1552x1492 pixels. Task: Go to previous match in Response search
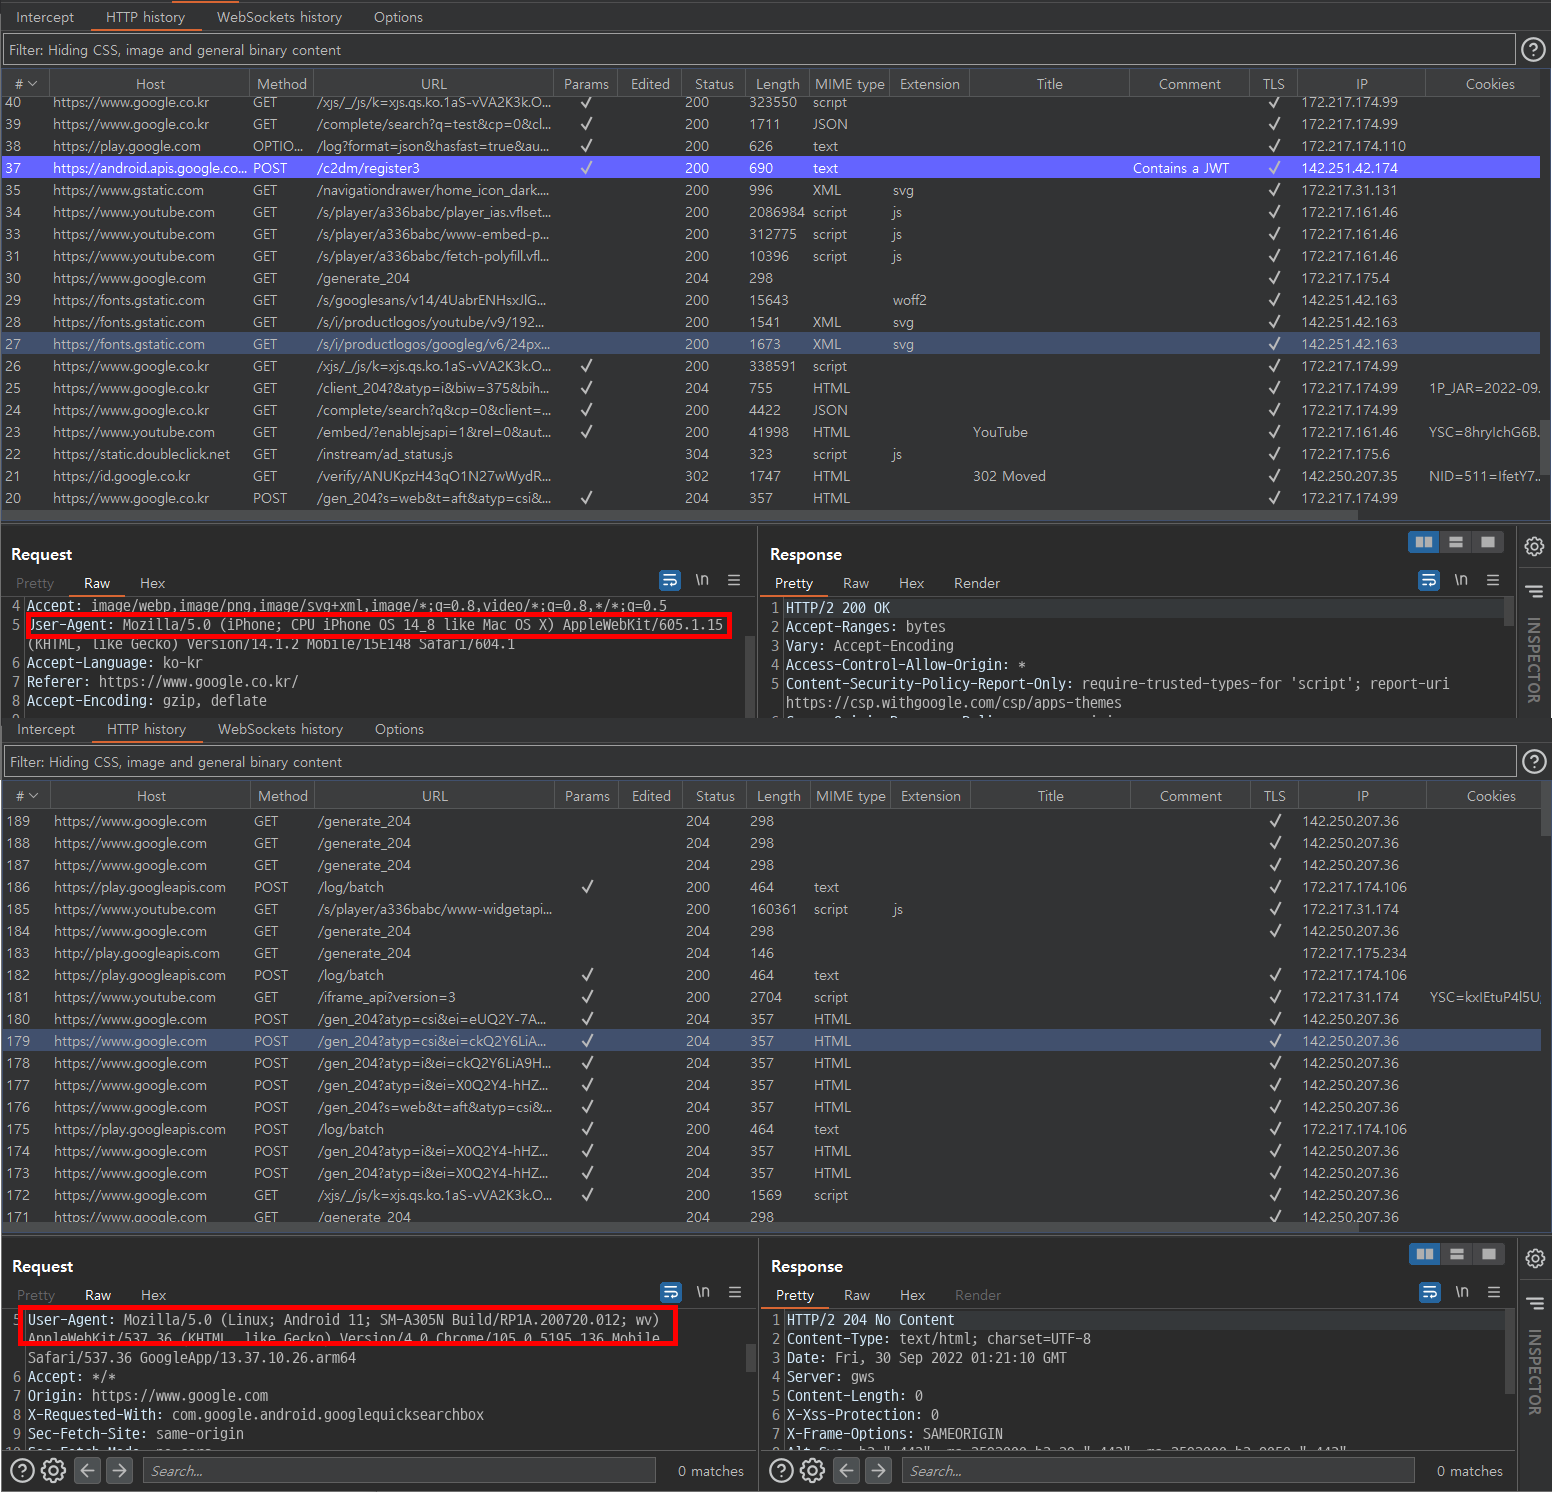[847, 1470]
